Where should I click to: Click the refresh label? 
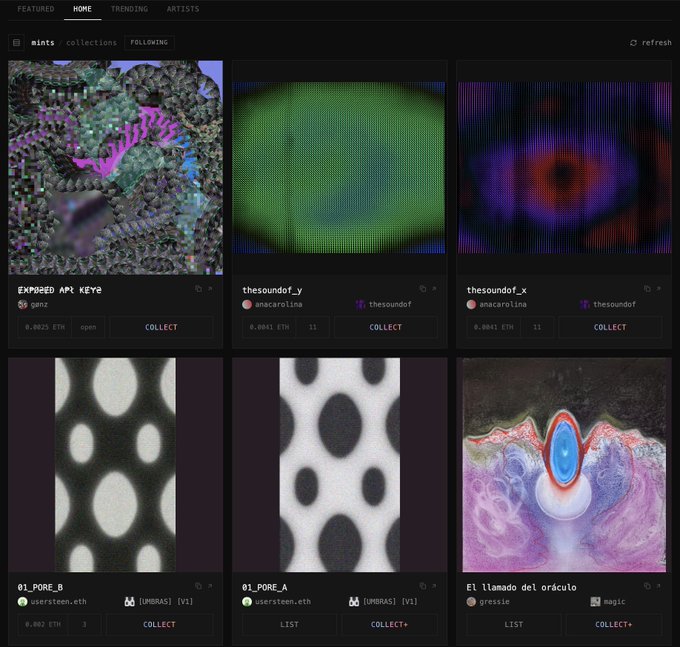(x=657, y=42)
